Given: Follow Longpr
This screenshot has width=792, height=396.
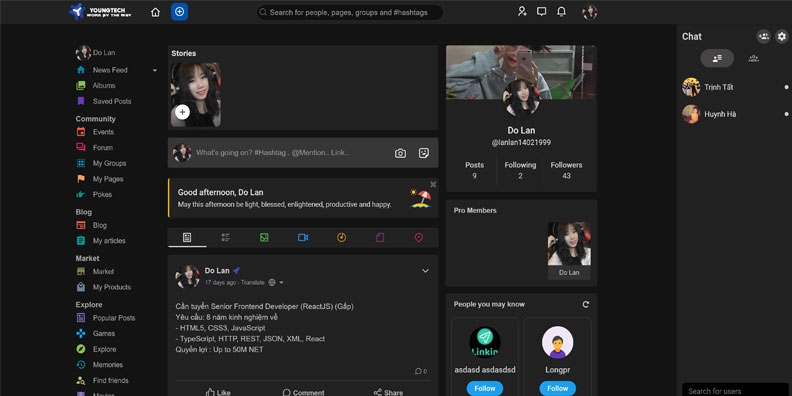Looking at the screenshot, I should (x=558, y=388).
